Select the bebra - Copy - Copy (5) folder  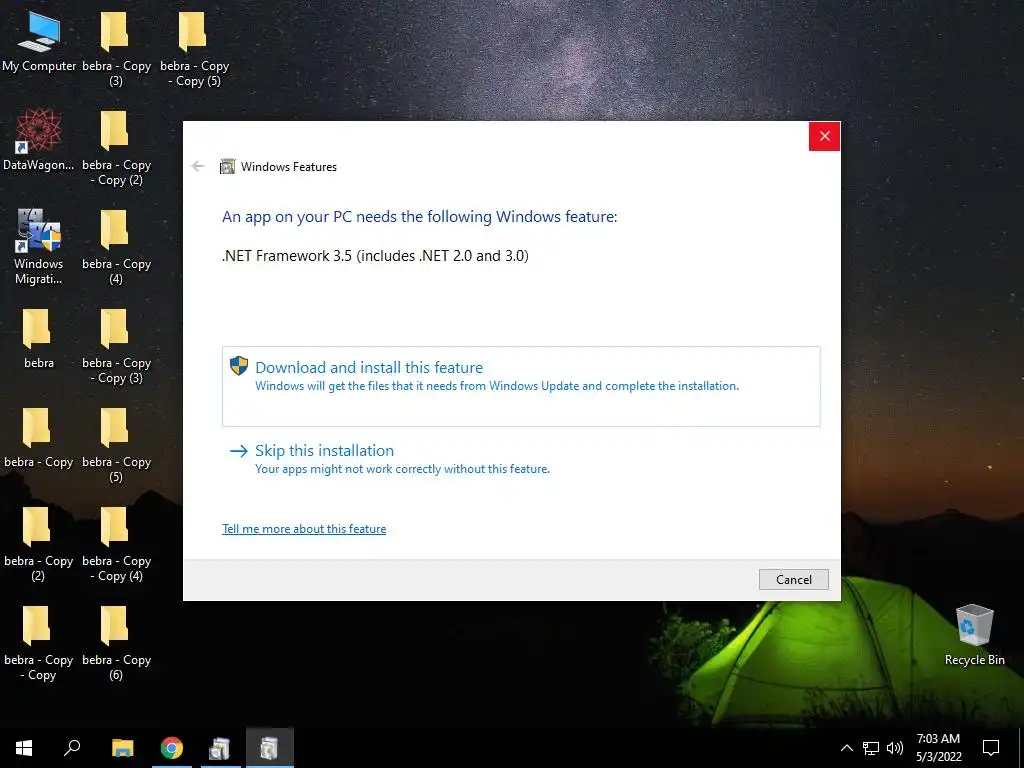[x=195, y=48]
